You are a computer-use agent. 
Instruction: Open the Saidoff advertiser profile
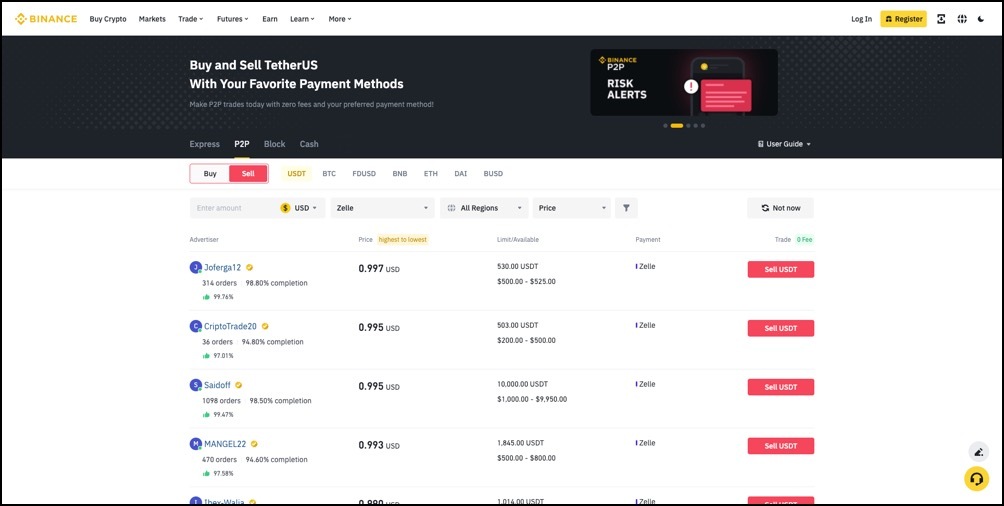pyautogui.click(x=217, y=385)
